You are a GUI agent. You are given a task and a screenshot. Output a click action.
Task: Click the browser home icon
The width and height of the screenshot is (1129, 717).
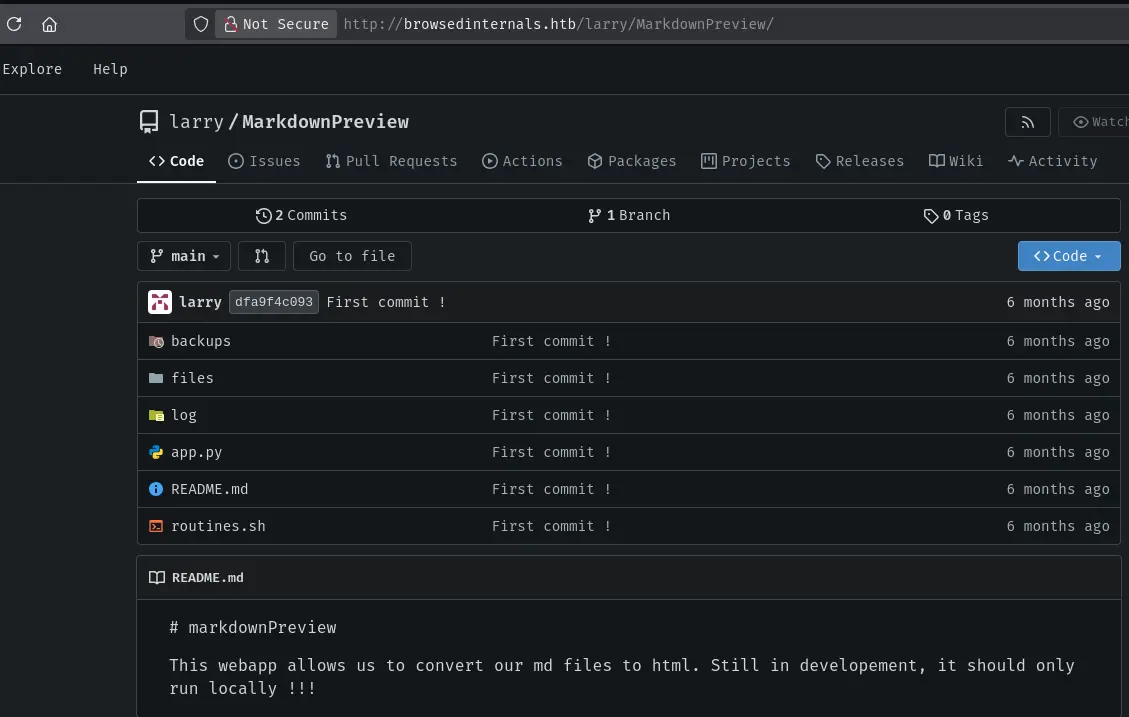coord(49,24)
